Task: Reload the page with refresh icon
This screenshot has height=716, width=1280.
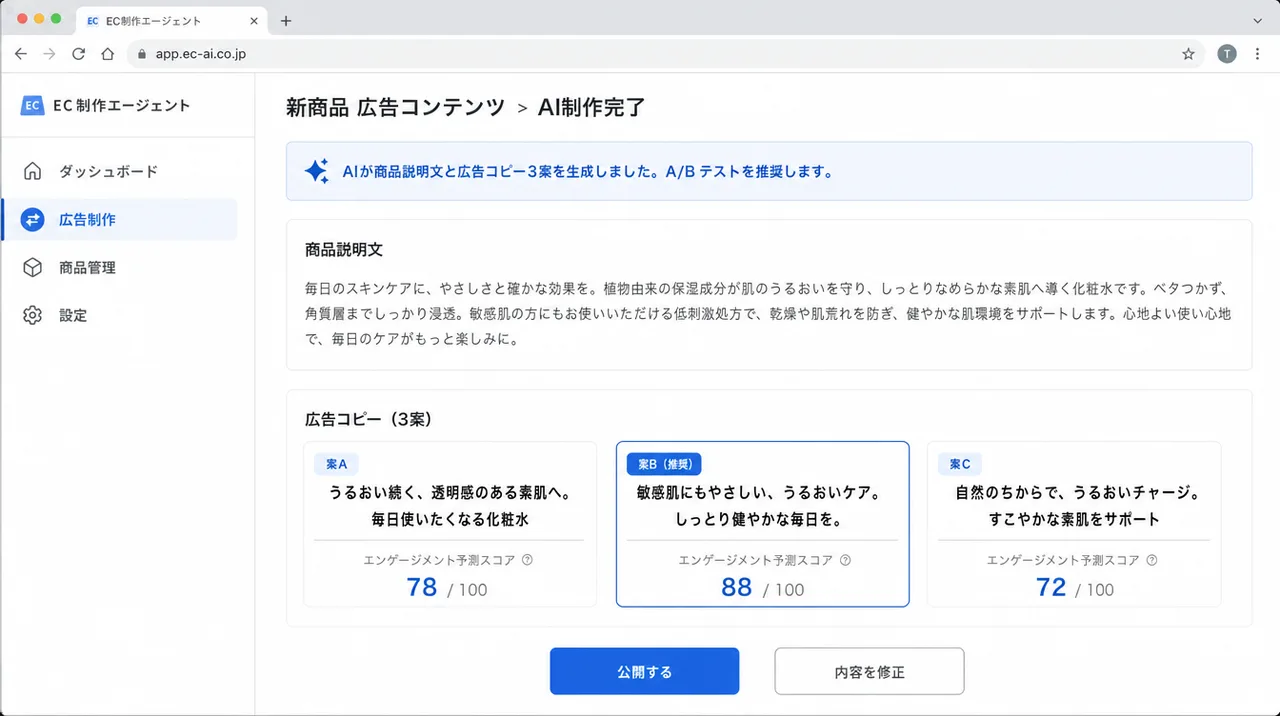Action: (x=79, y=54)
